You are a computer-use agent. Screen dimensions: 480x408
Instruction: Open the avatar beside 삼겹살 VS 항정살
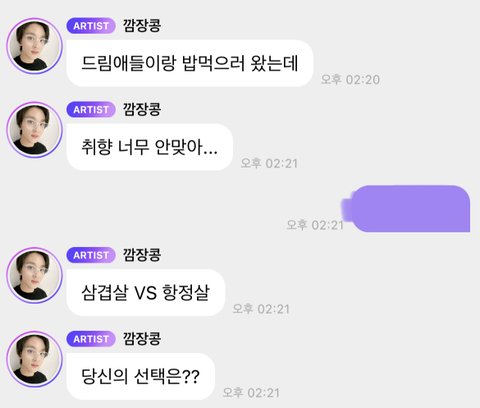point(34,275)
